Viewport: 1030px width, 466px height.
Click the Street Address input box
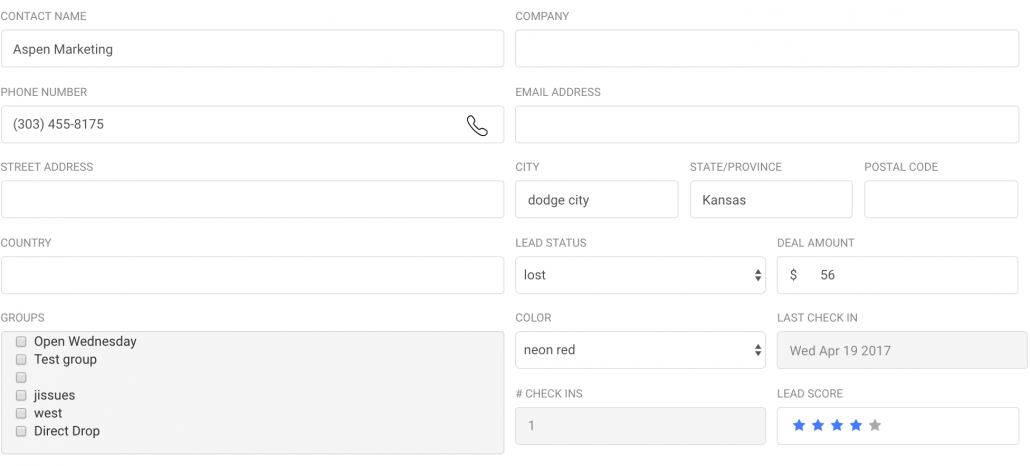pos(252,200)
